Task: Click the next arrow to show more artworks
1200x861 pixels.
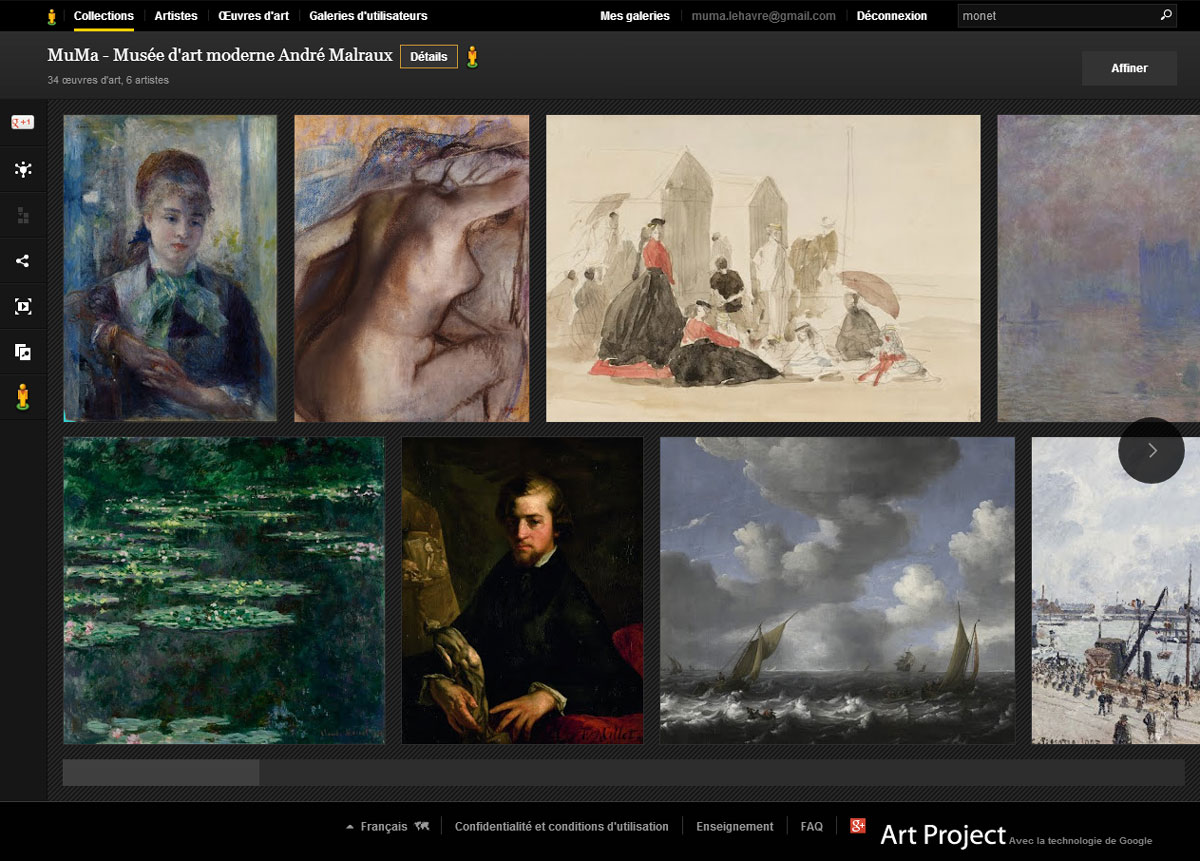Action: [x=1151, y=450]
